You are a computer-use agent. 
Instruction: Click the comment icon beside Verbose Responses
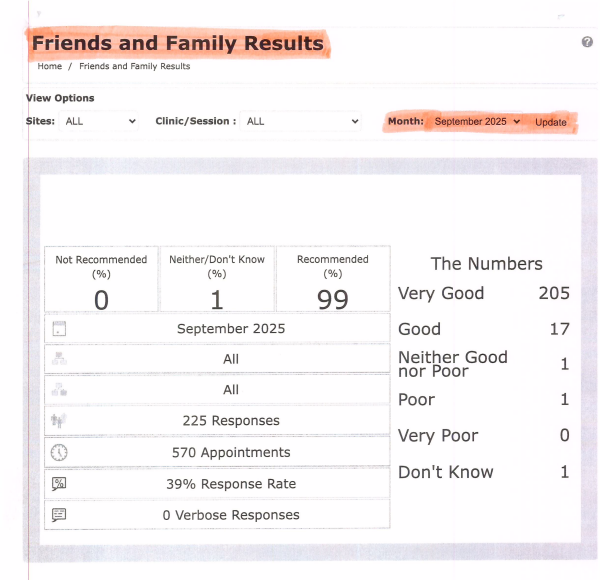click(x=59, y=515)
